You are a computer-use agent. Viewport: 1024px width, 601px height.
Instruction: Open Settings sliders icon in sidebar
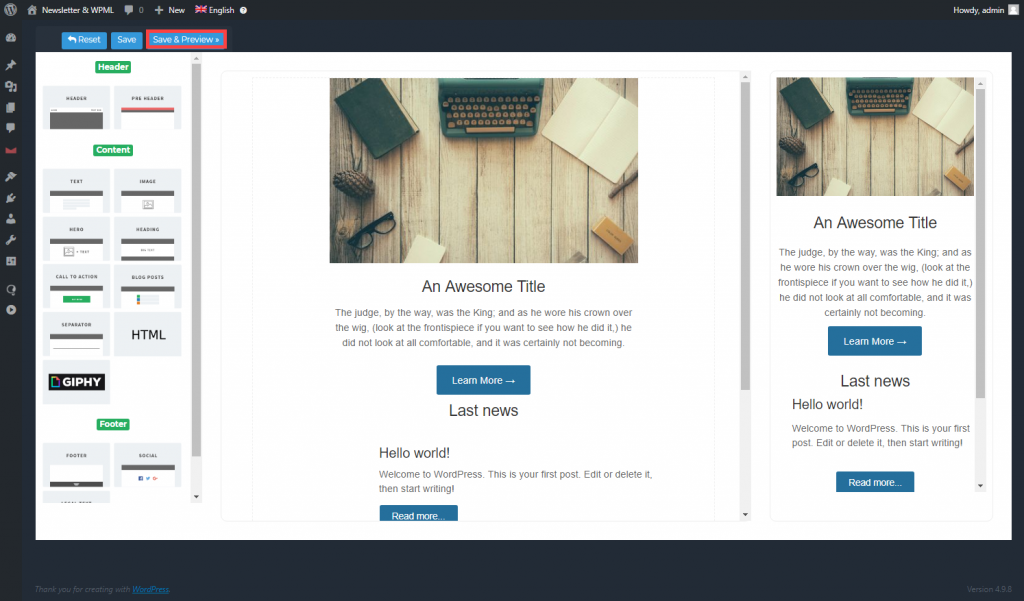point(11,261)
